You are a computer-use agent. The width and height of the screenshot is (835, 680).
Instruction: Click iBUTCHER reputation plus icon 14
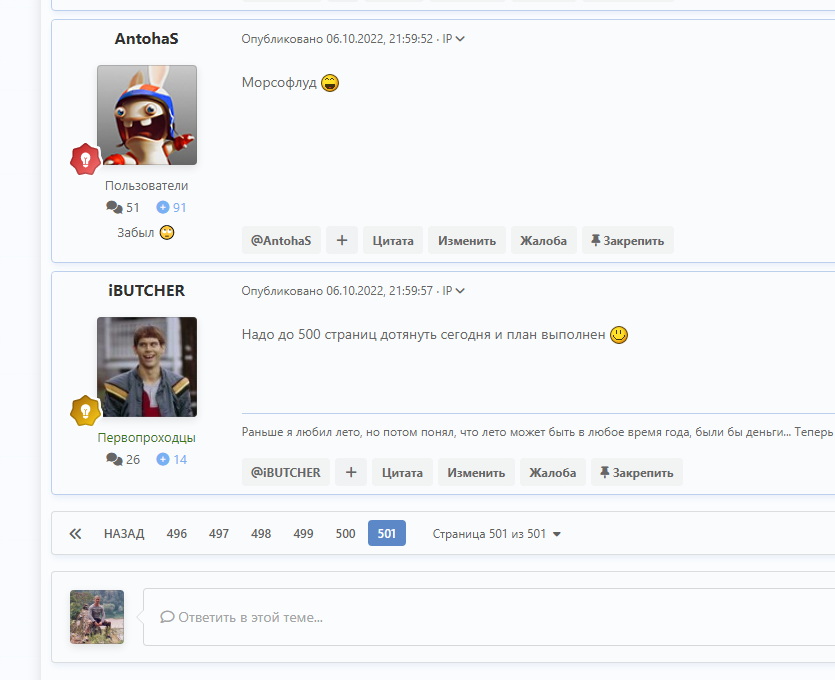coord(163,459)
